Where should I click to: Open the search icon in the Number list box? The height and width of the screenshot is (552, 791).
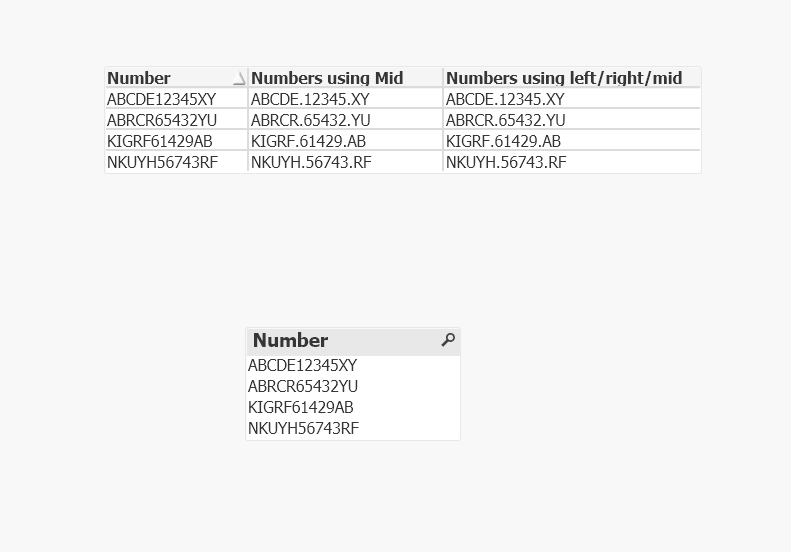448,340
